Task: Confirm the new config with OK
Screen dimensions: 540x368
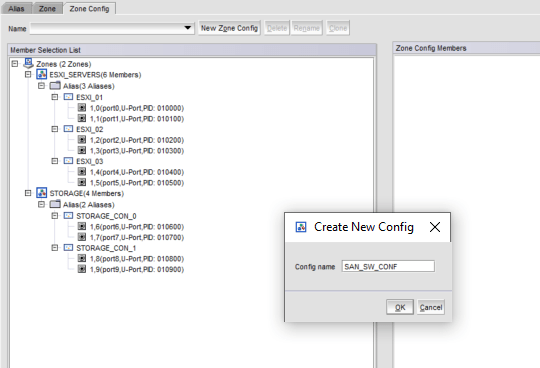Action: click(400, 307)
